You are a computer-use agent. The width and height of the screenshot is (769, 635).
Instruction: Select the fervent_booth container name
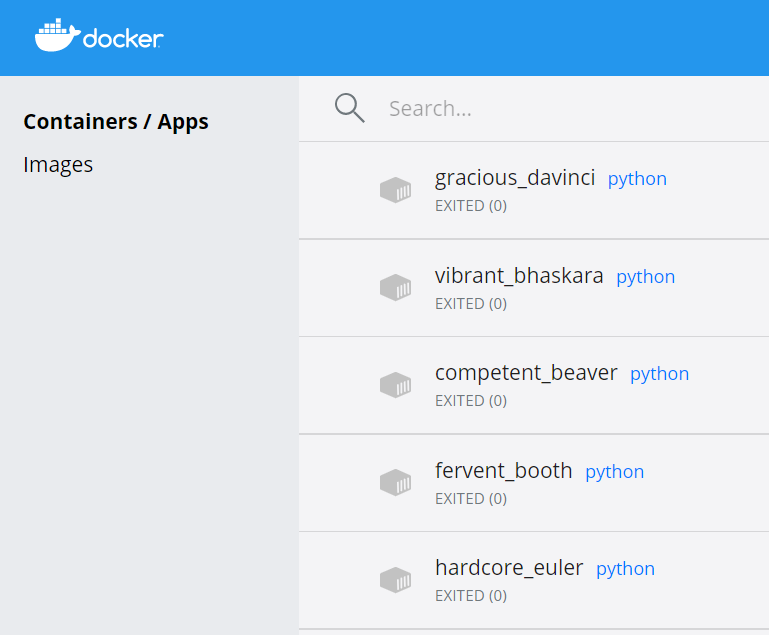pos(504,471)
